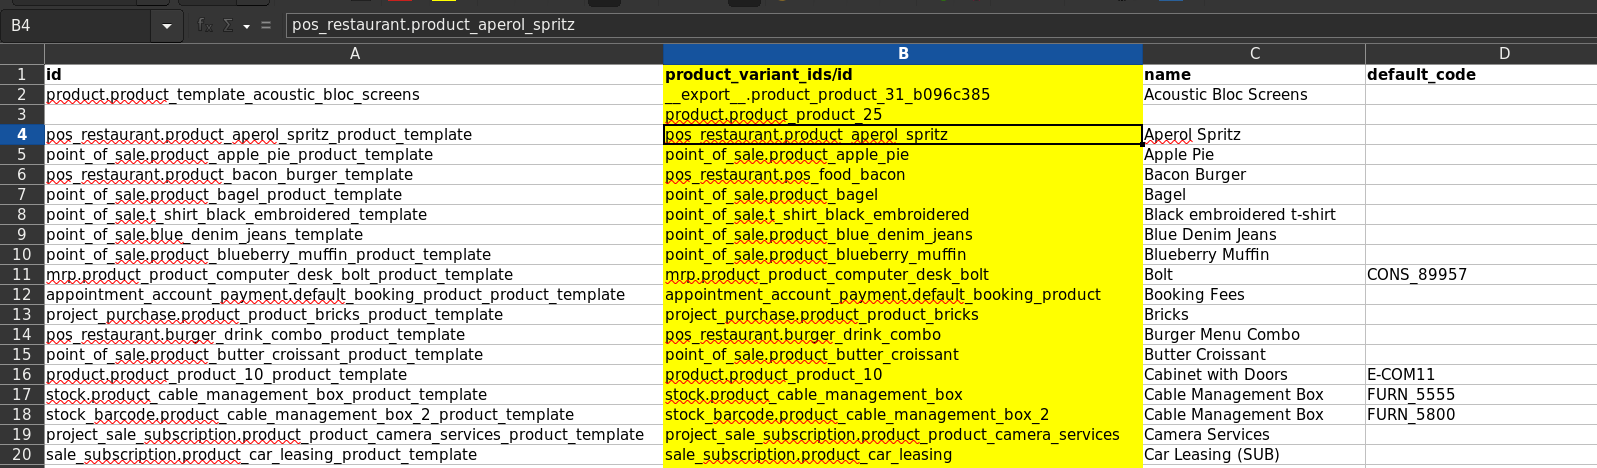Click the Sum sigma icon

tap(228, 25)
